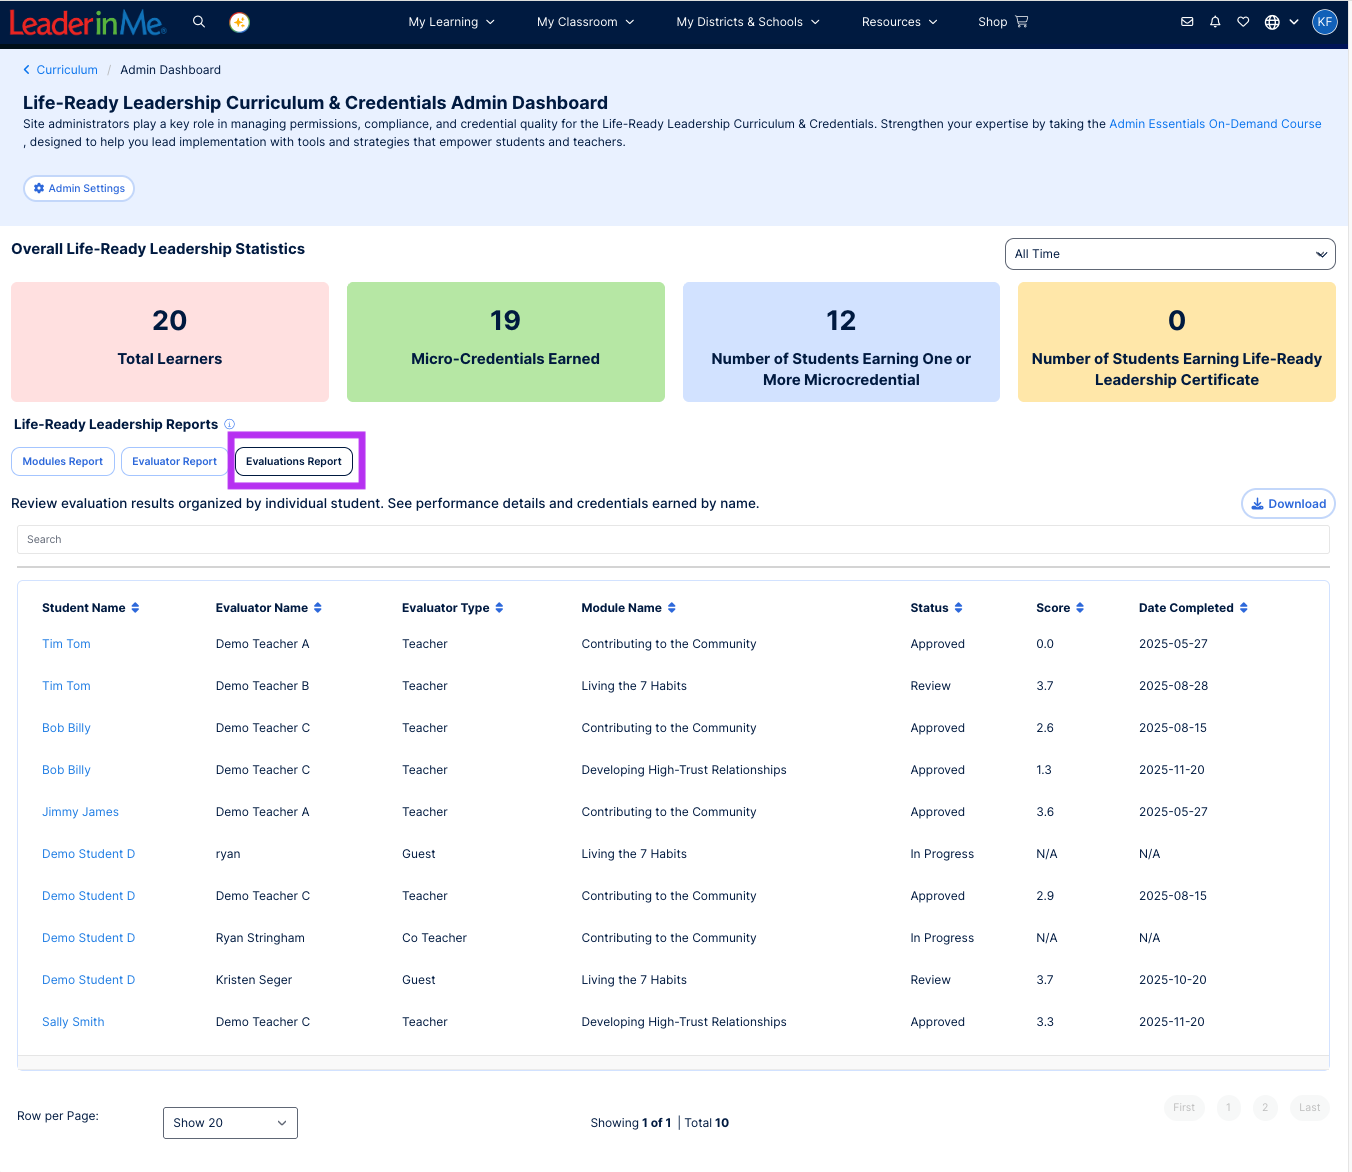
Task: Sort table by Score
Action: click(1080, 608)
